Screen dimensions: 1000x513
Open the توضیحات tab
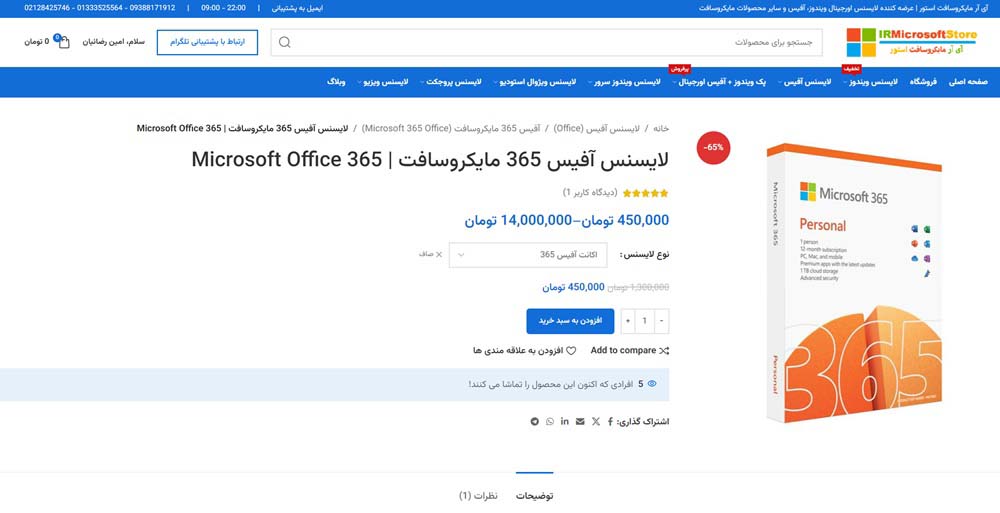[x=534, y=495]
